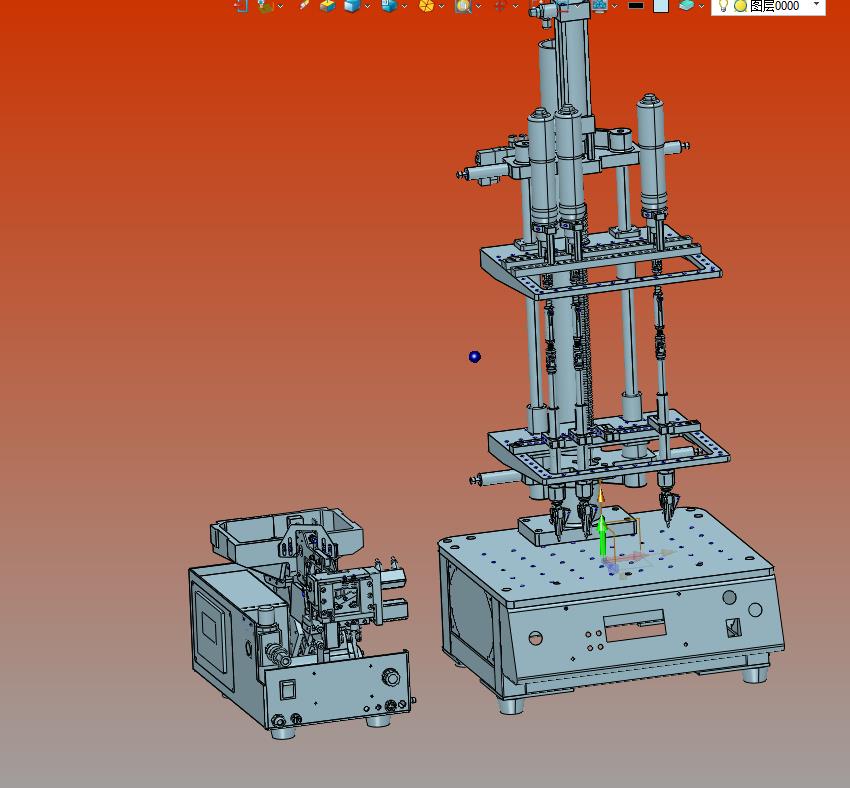
Task: Click the shaded blue cube view icon
Action: coord(352,5)
